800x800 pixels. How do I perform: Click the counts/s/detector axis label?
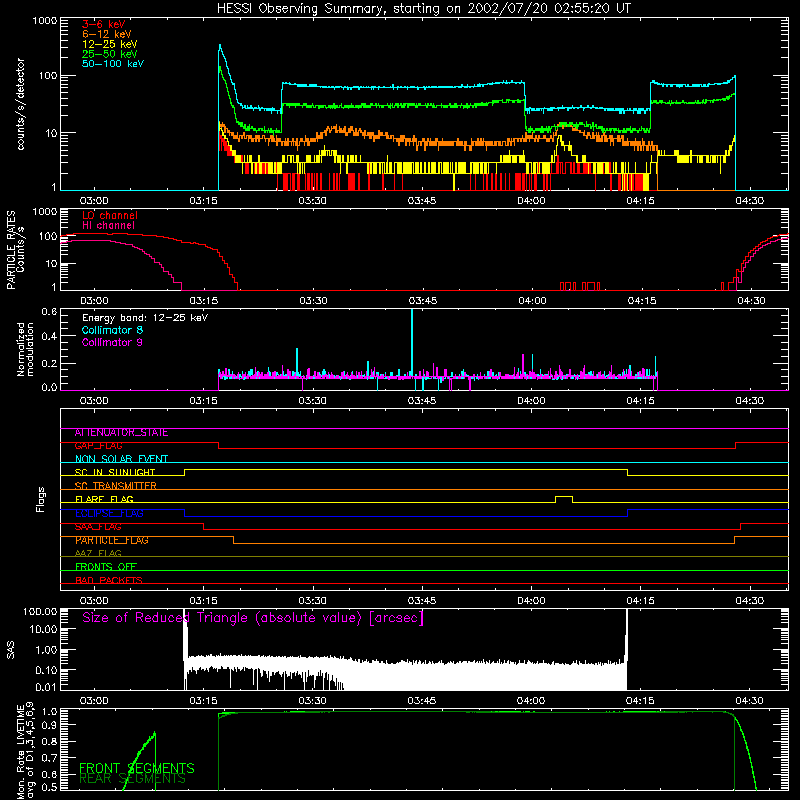(x=21, y=104)
